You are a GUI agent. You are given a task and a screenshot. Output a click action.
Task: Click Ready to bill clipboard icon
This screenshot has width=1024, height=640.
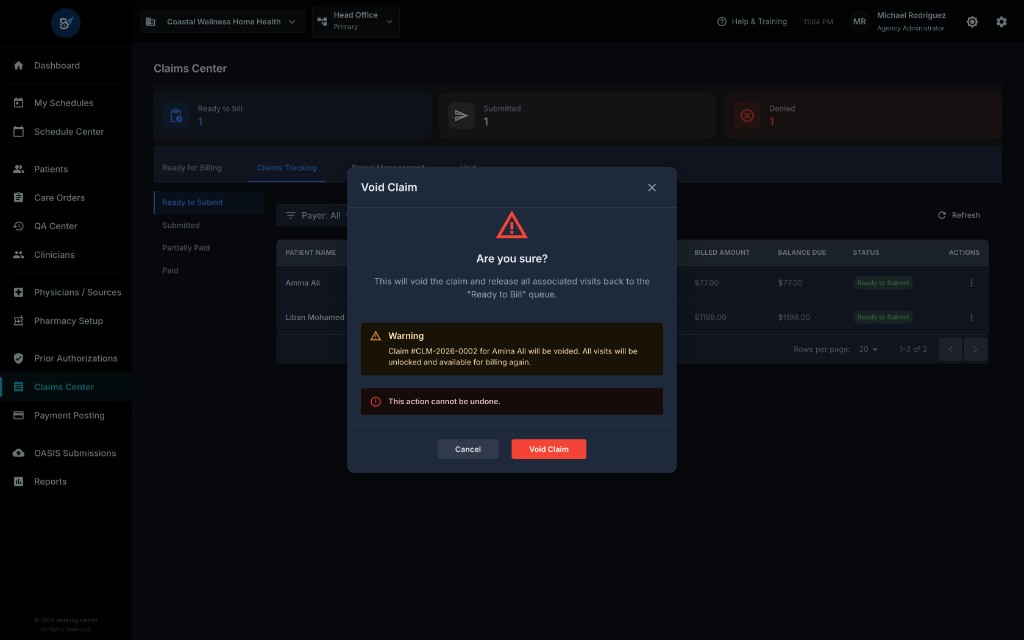tap(176, 116)
